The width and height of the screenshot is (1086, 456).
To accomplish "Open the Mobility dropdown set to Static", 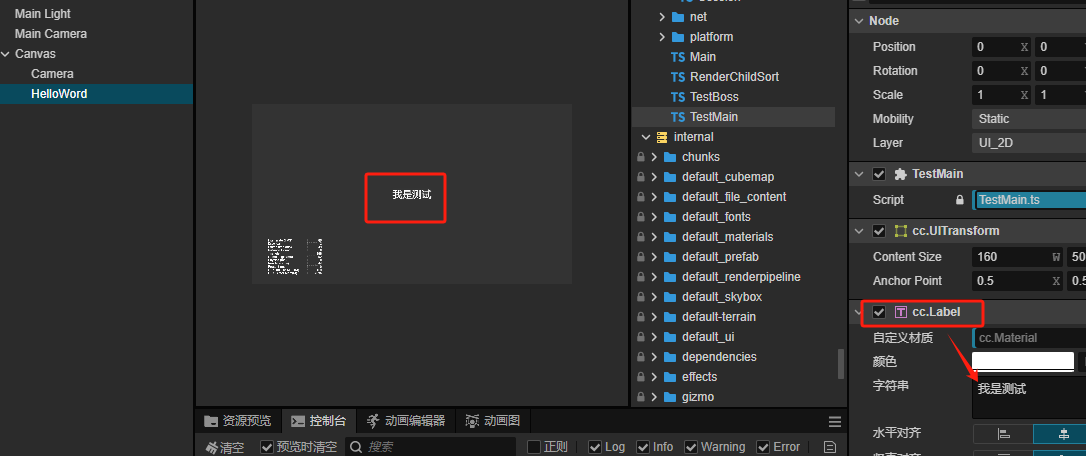I will click(x=1029, y=119).
